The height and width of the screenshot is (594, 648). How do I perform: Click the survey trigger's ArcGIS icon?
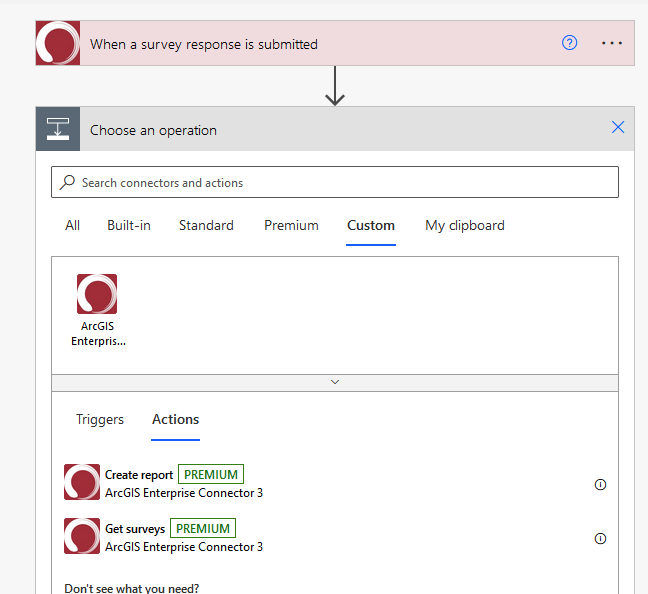57,44
